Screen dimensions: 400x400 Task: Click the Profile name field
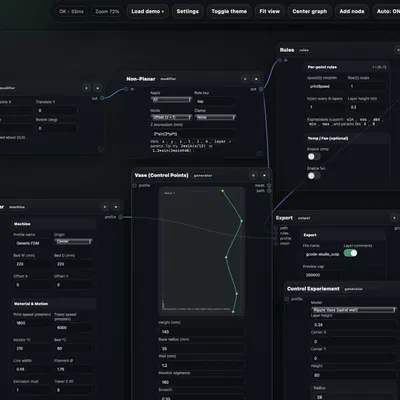(32, 243)
